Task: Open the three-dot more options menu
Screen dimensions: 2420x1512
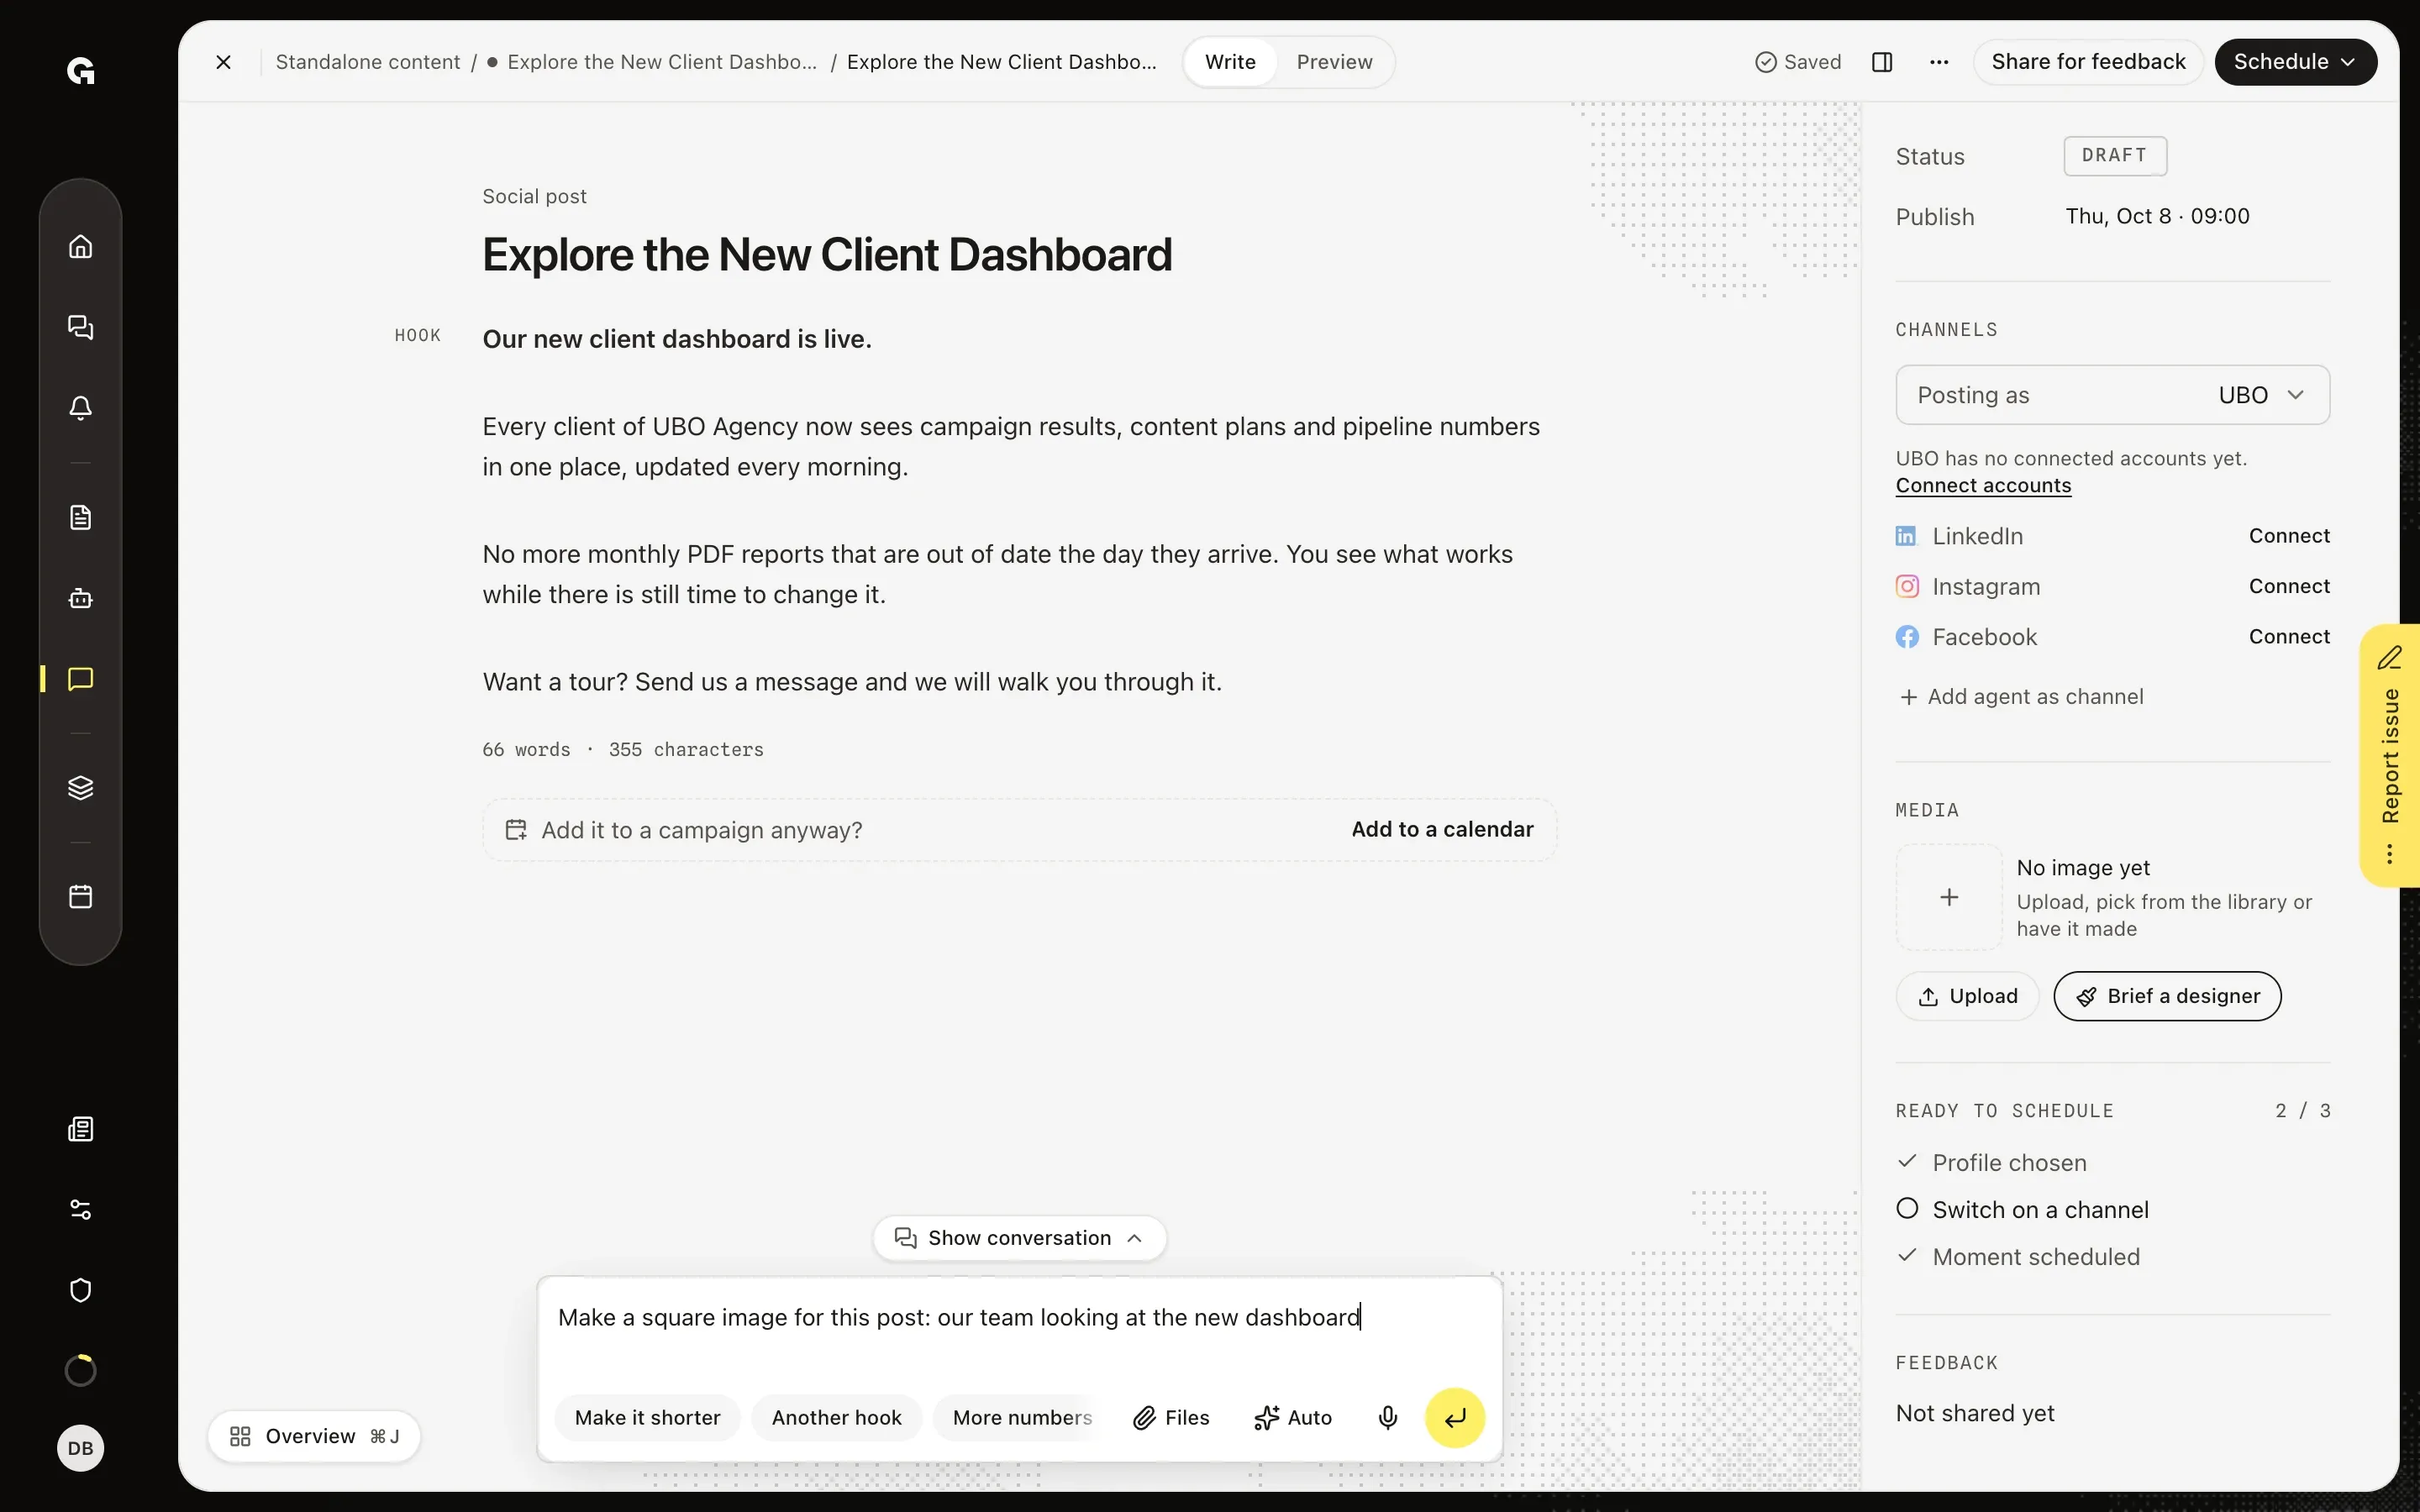Action: point(1939,62)
